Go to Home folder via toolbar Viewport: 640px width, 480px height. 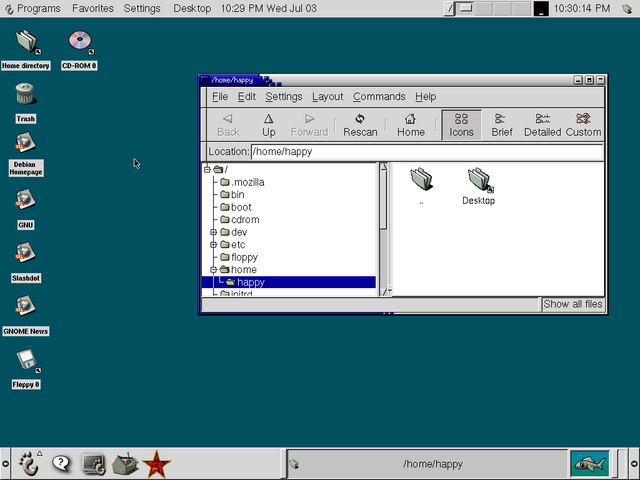(411, 125)
